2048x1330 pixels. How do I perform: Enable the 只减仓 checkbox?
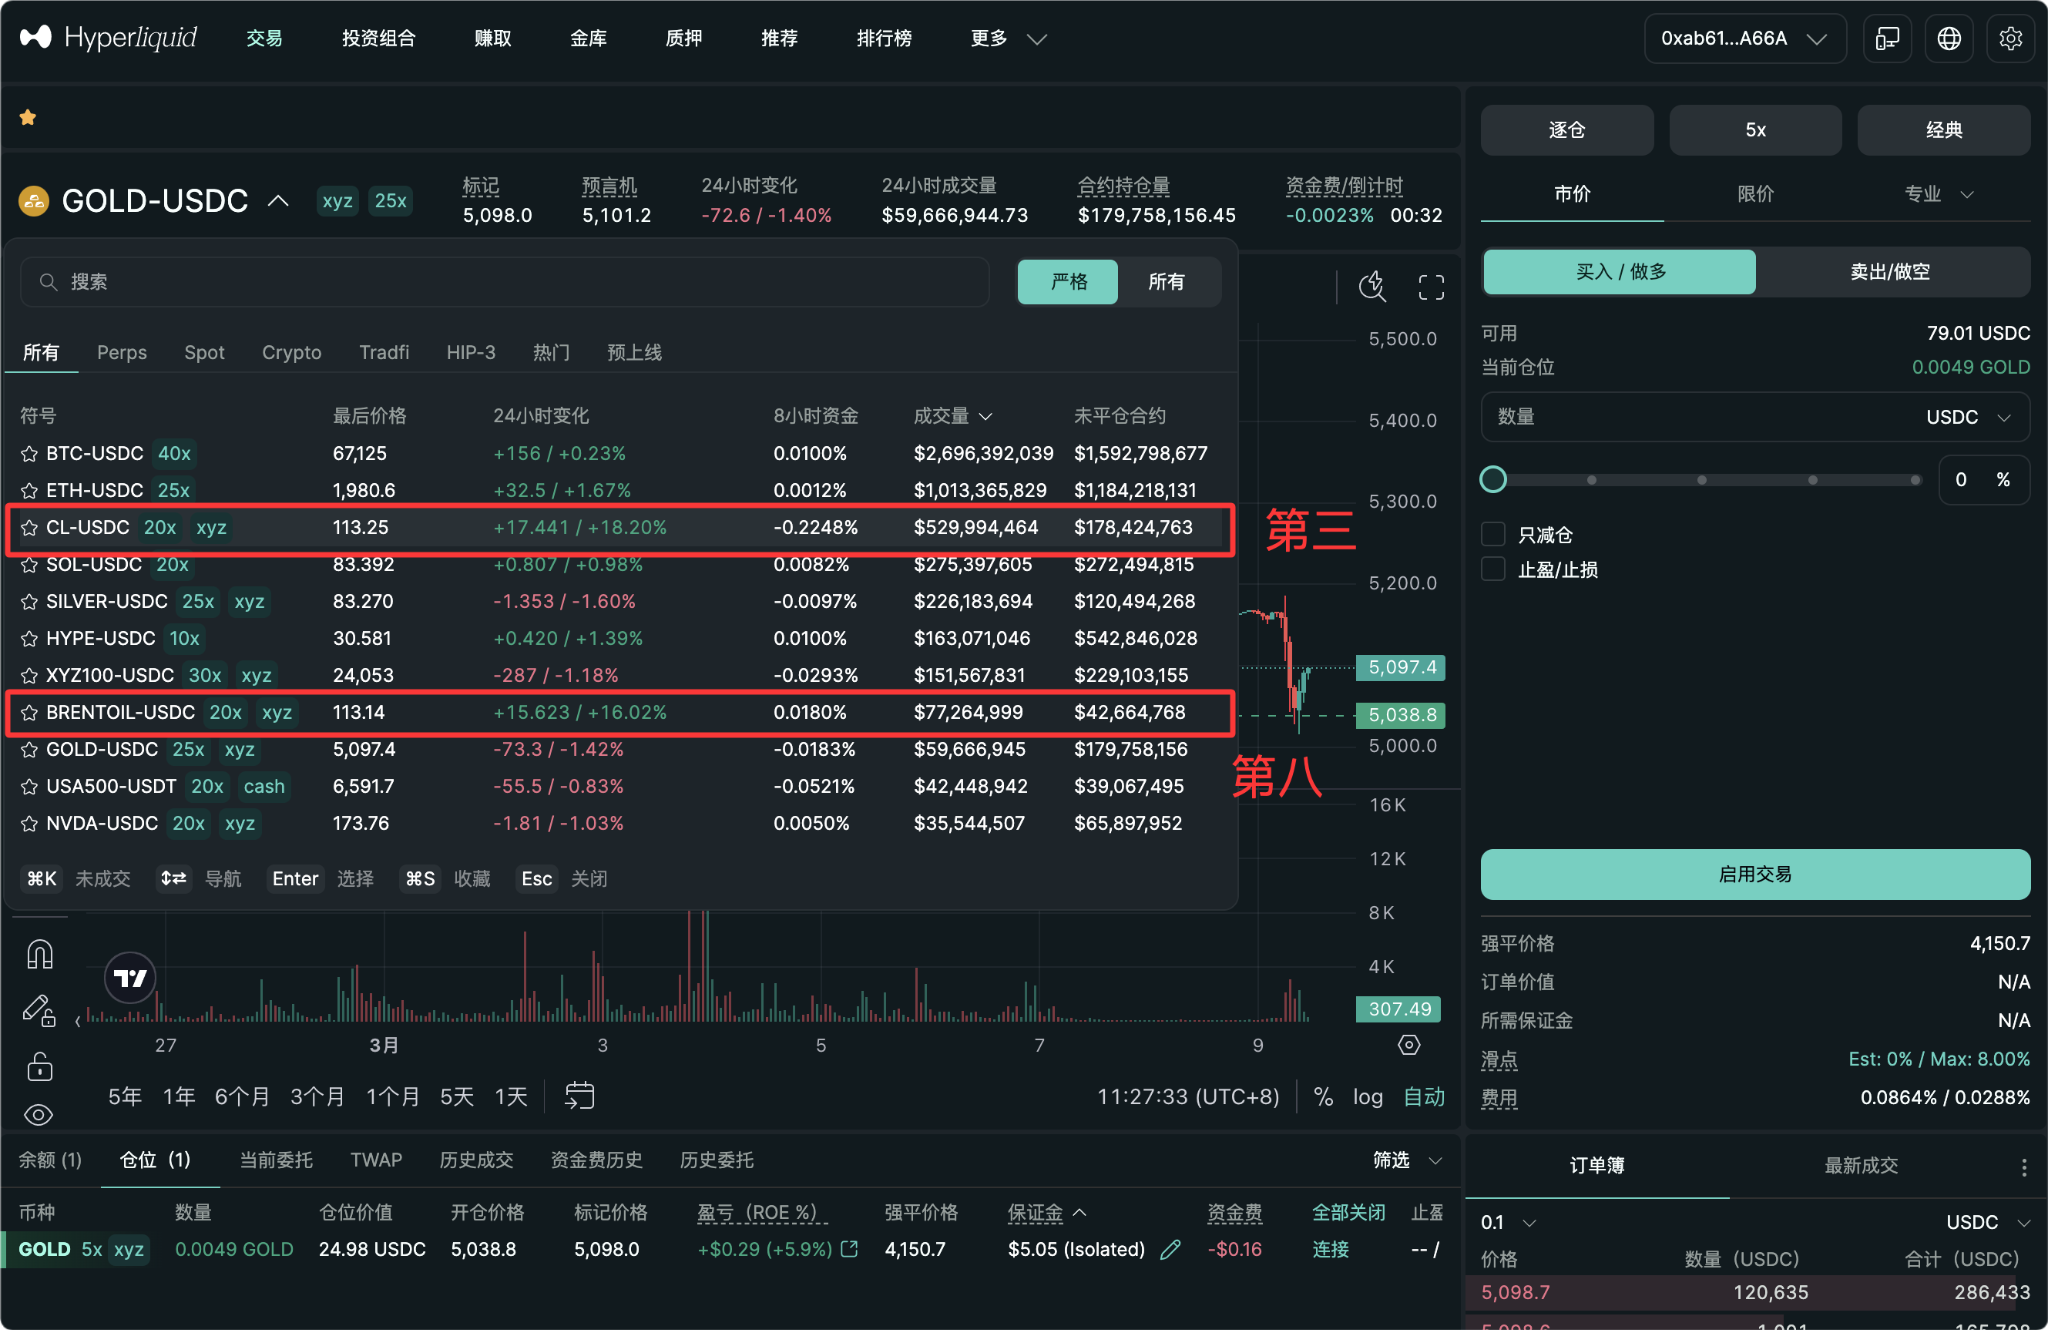[1493, 533]
